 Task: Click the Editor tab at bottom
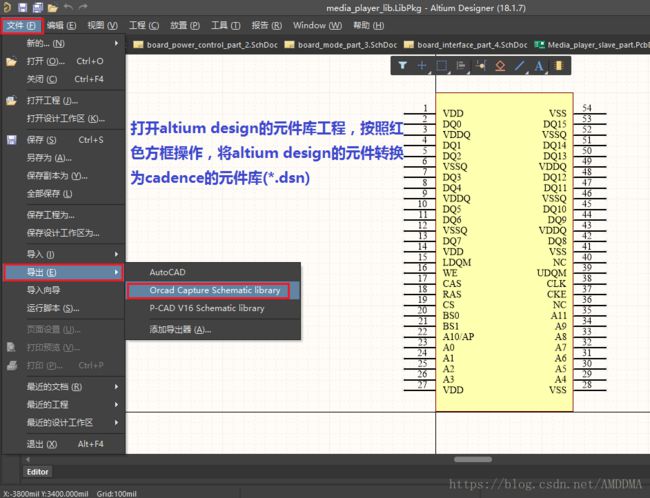tap(37, 472)
